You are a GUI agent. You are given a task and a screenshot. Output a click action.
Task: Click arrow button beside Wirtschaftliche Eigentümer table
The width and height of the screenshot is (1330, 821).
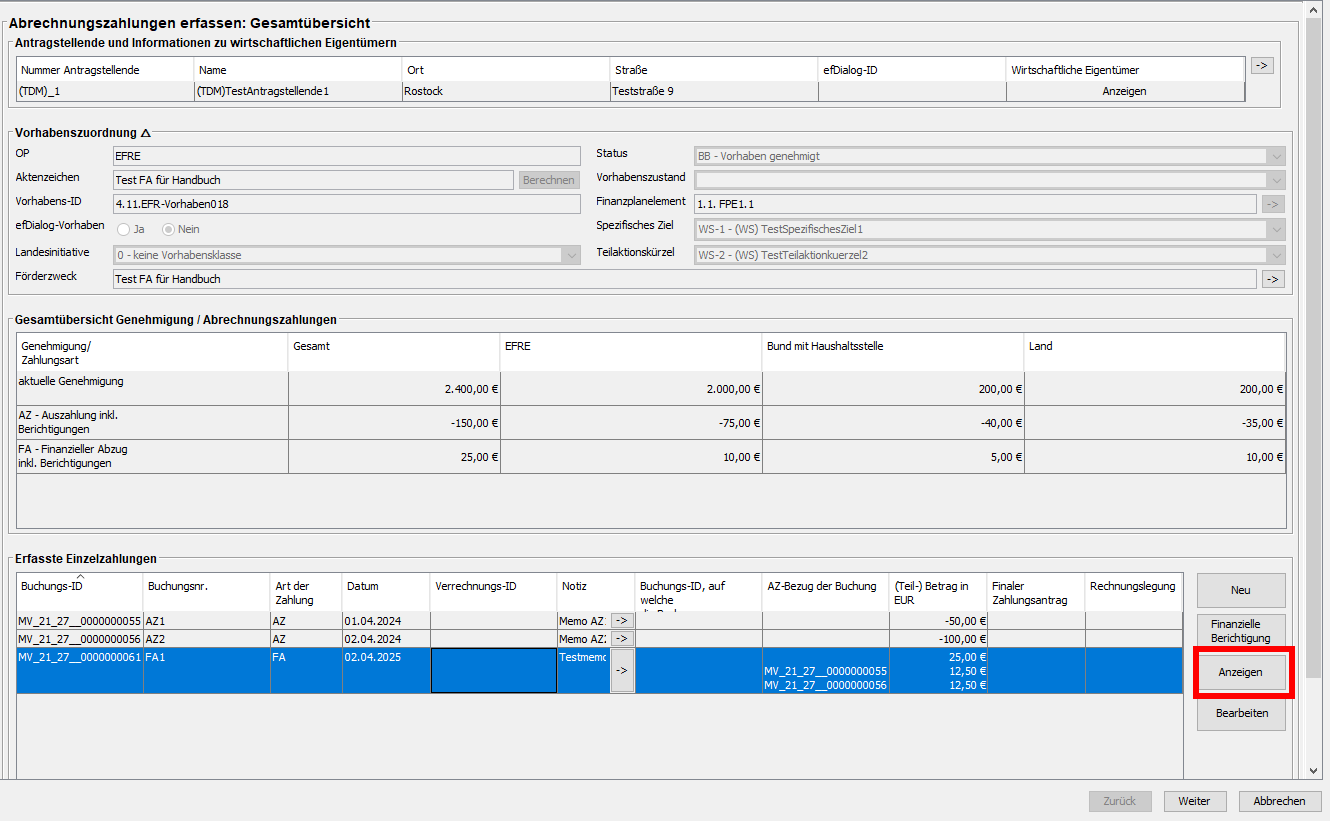[x=1262, y=66]
